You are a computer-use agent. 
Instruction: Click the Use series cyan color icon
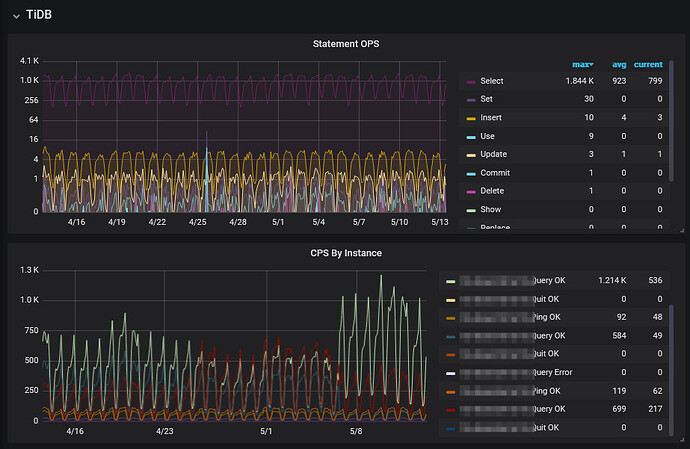pos(470,137)
